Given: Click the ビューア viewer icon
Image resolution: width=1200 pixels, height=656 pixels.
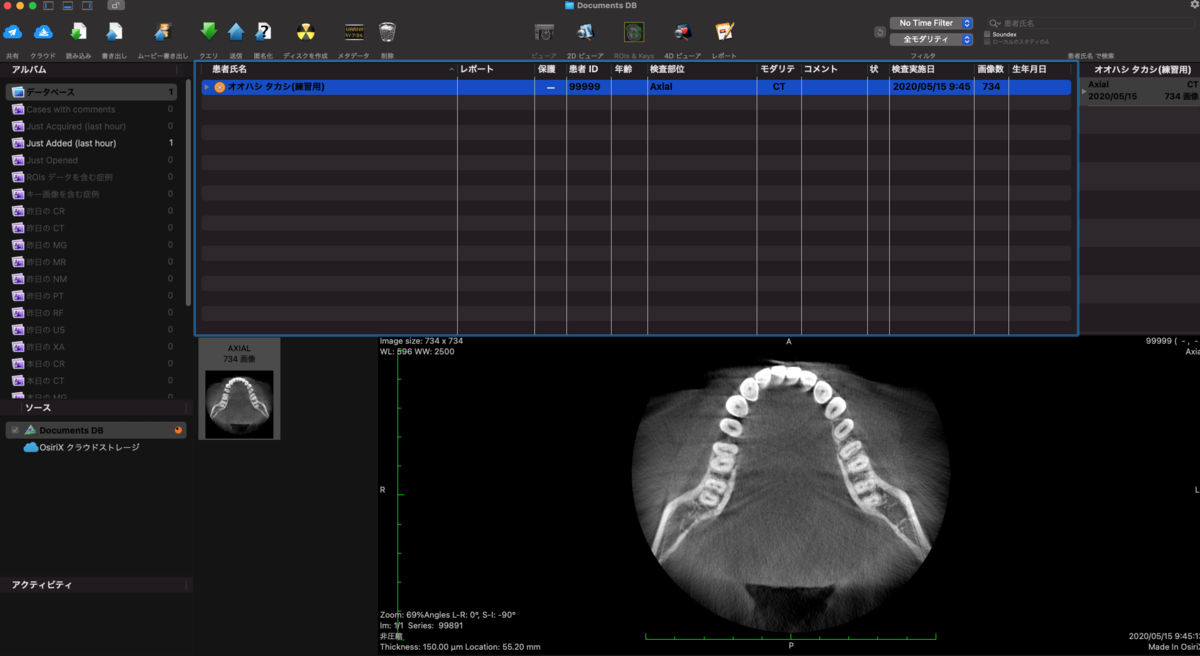Looking at the screenshot, I should (x=544, y=32).
